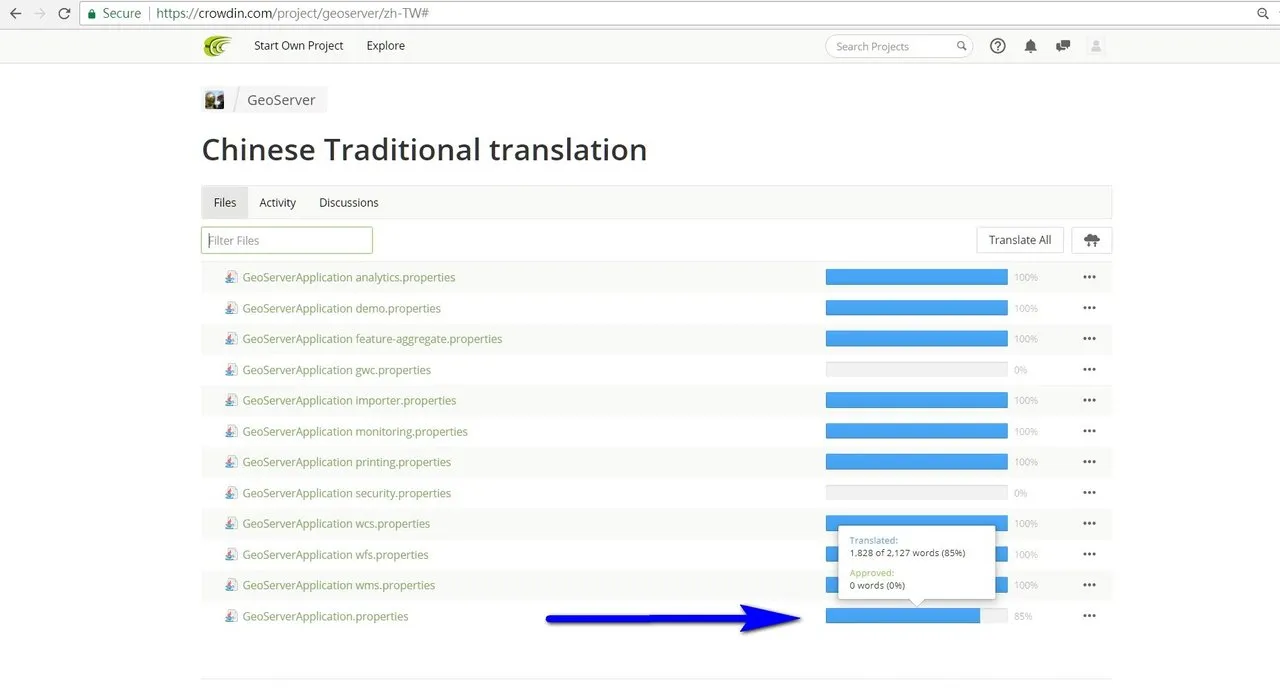This screenshot has width=1280, height=688.
Task: Click file icon of GeoServerApplication.properties
Action: tap(231, 616)
